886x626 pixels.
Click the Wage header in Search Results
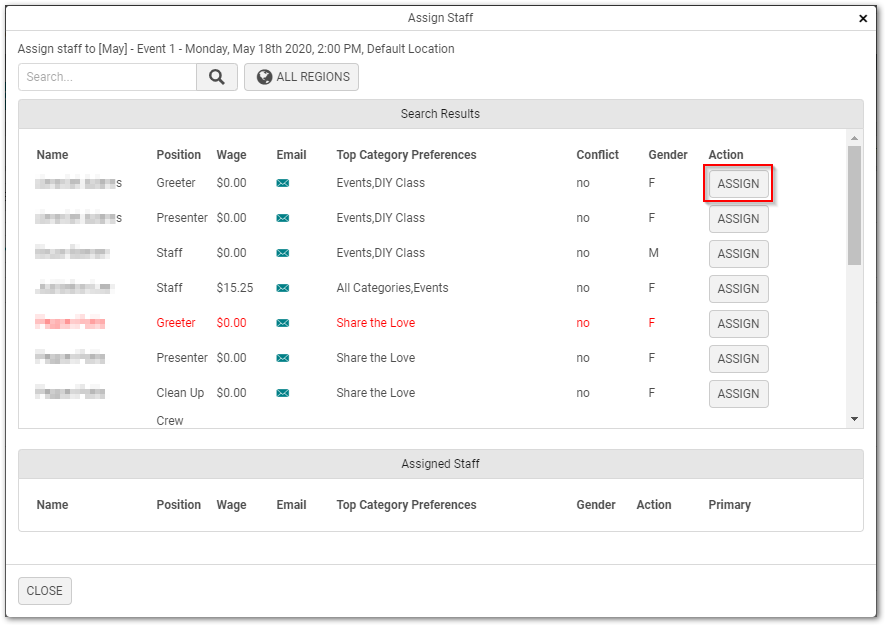[x=231, y=155]
